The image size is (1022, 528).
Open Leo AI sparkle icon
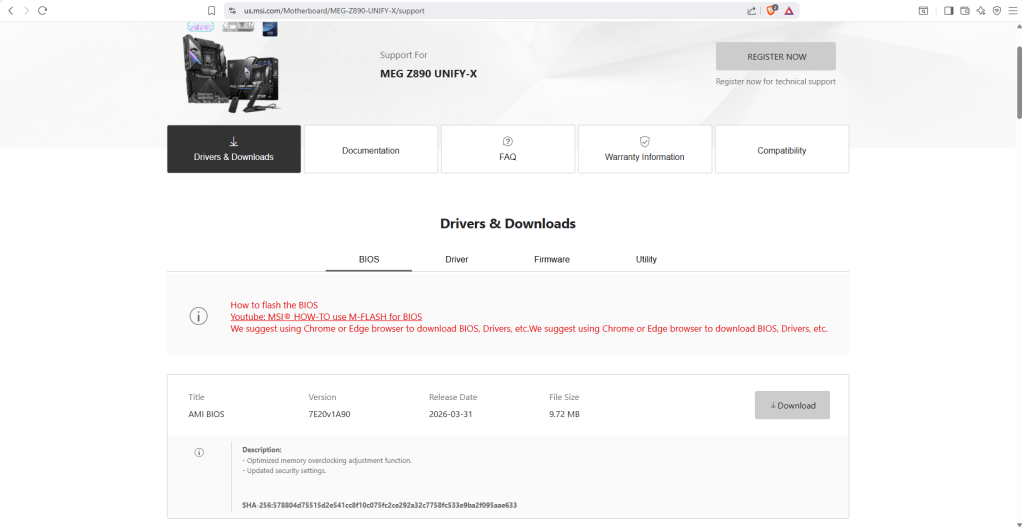[981, 10]
